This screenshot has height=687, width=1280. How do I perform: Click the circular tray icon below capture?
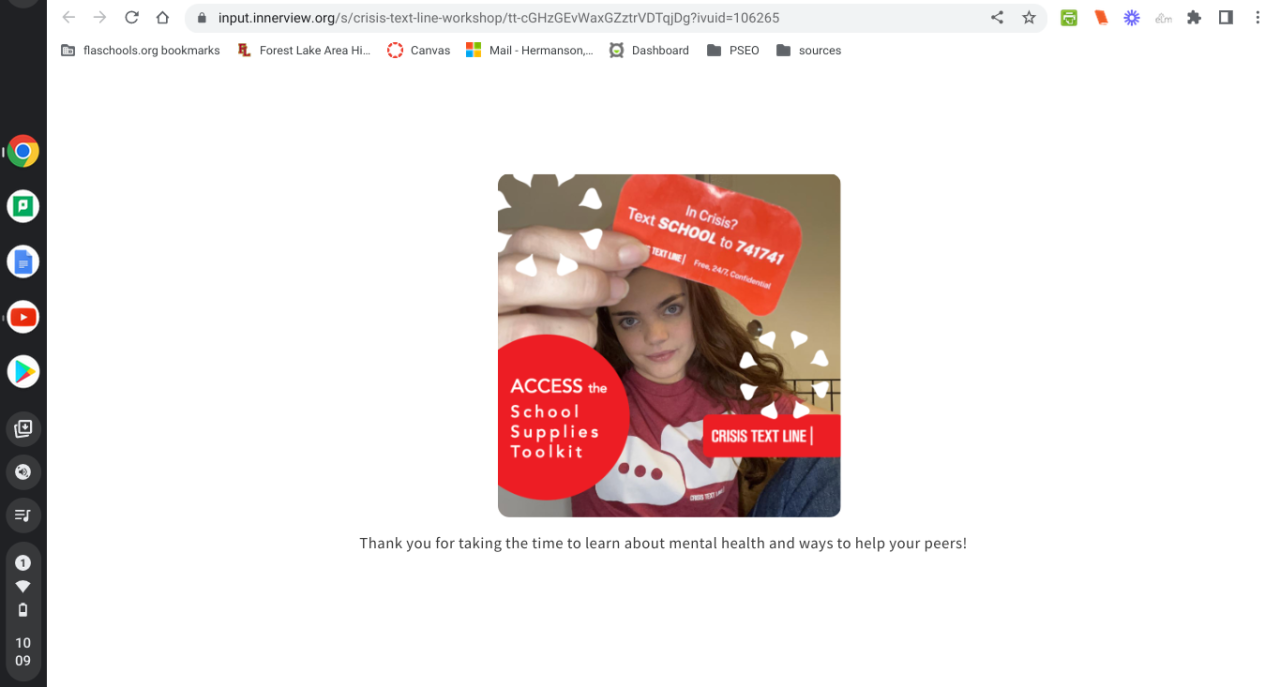[x=23, y=472]
